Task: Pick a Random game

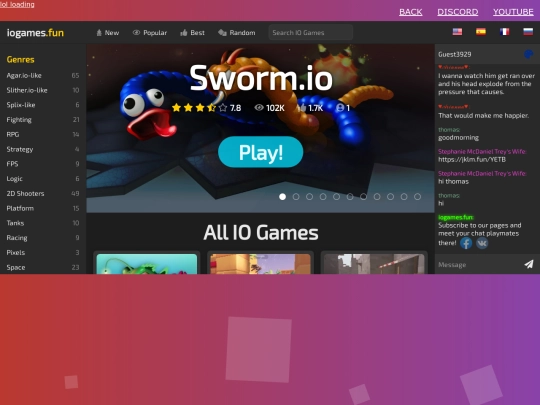Action: [x=237, y=33]
